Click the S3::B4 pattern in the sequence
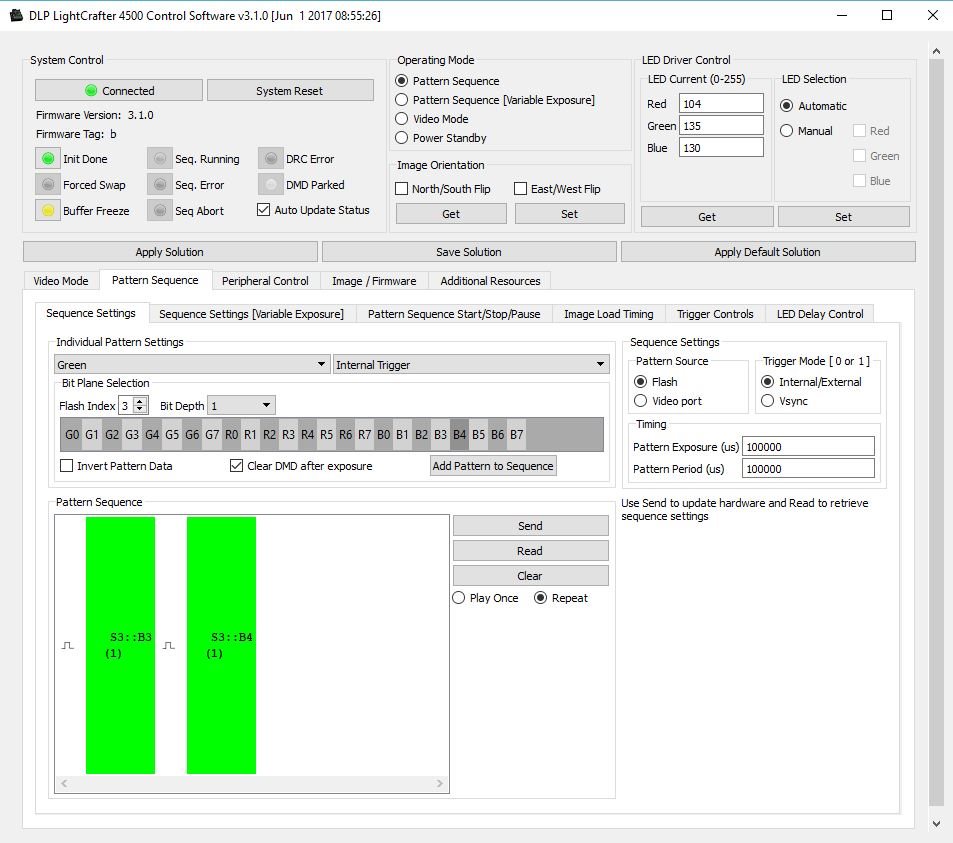This screenshot has height=843, width=953. 219,645
